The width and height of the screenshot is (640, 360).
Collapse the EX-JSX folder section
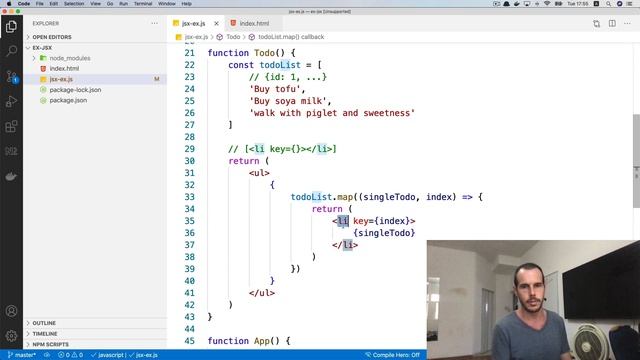coord(95,48)
